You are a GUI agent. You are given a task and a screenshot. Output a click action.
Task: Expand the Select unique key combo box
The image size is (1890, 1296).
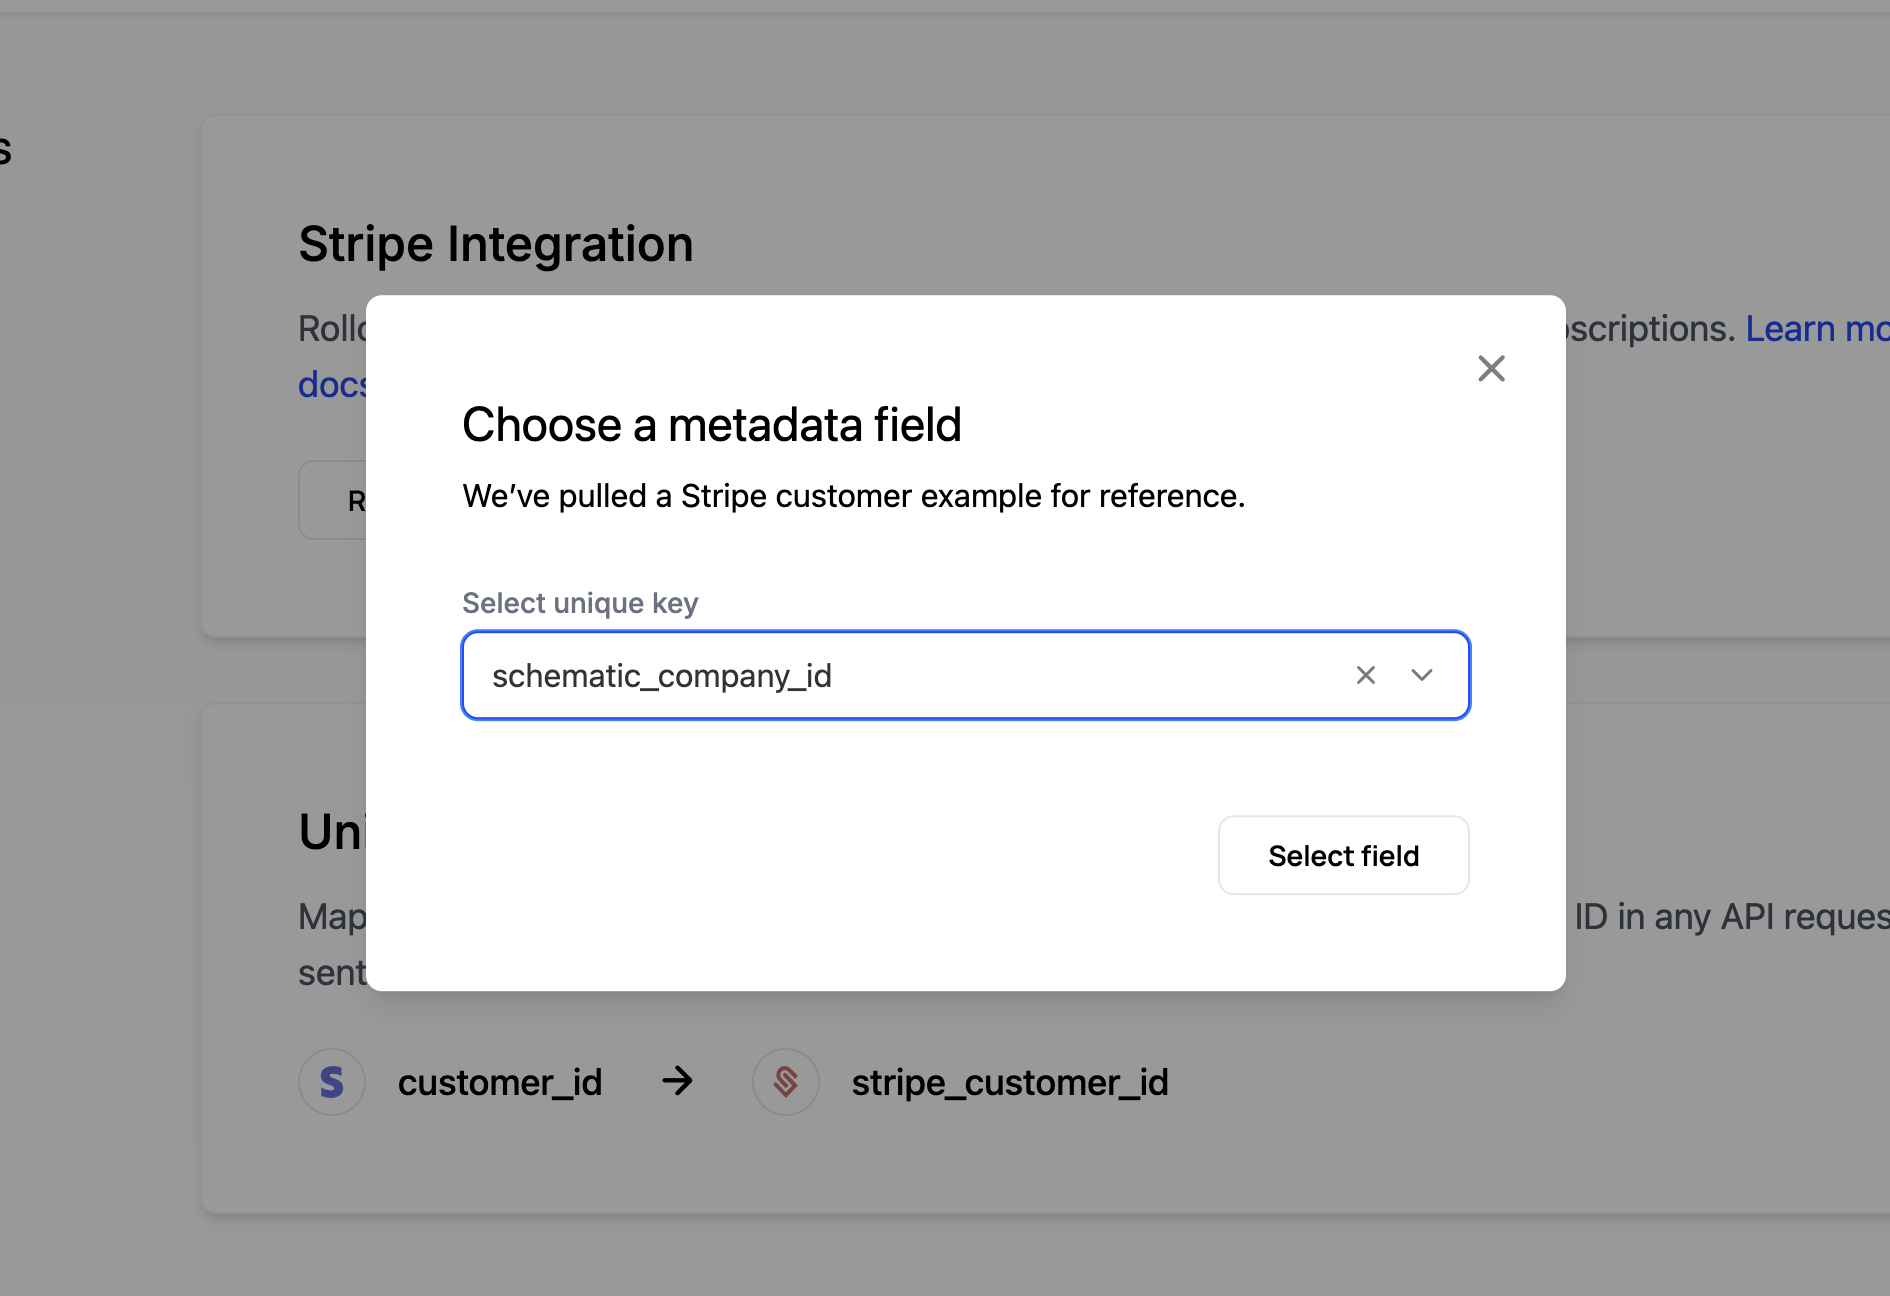coord(1422,675)
